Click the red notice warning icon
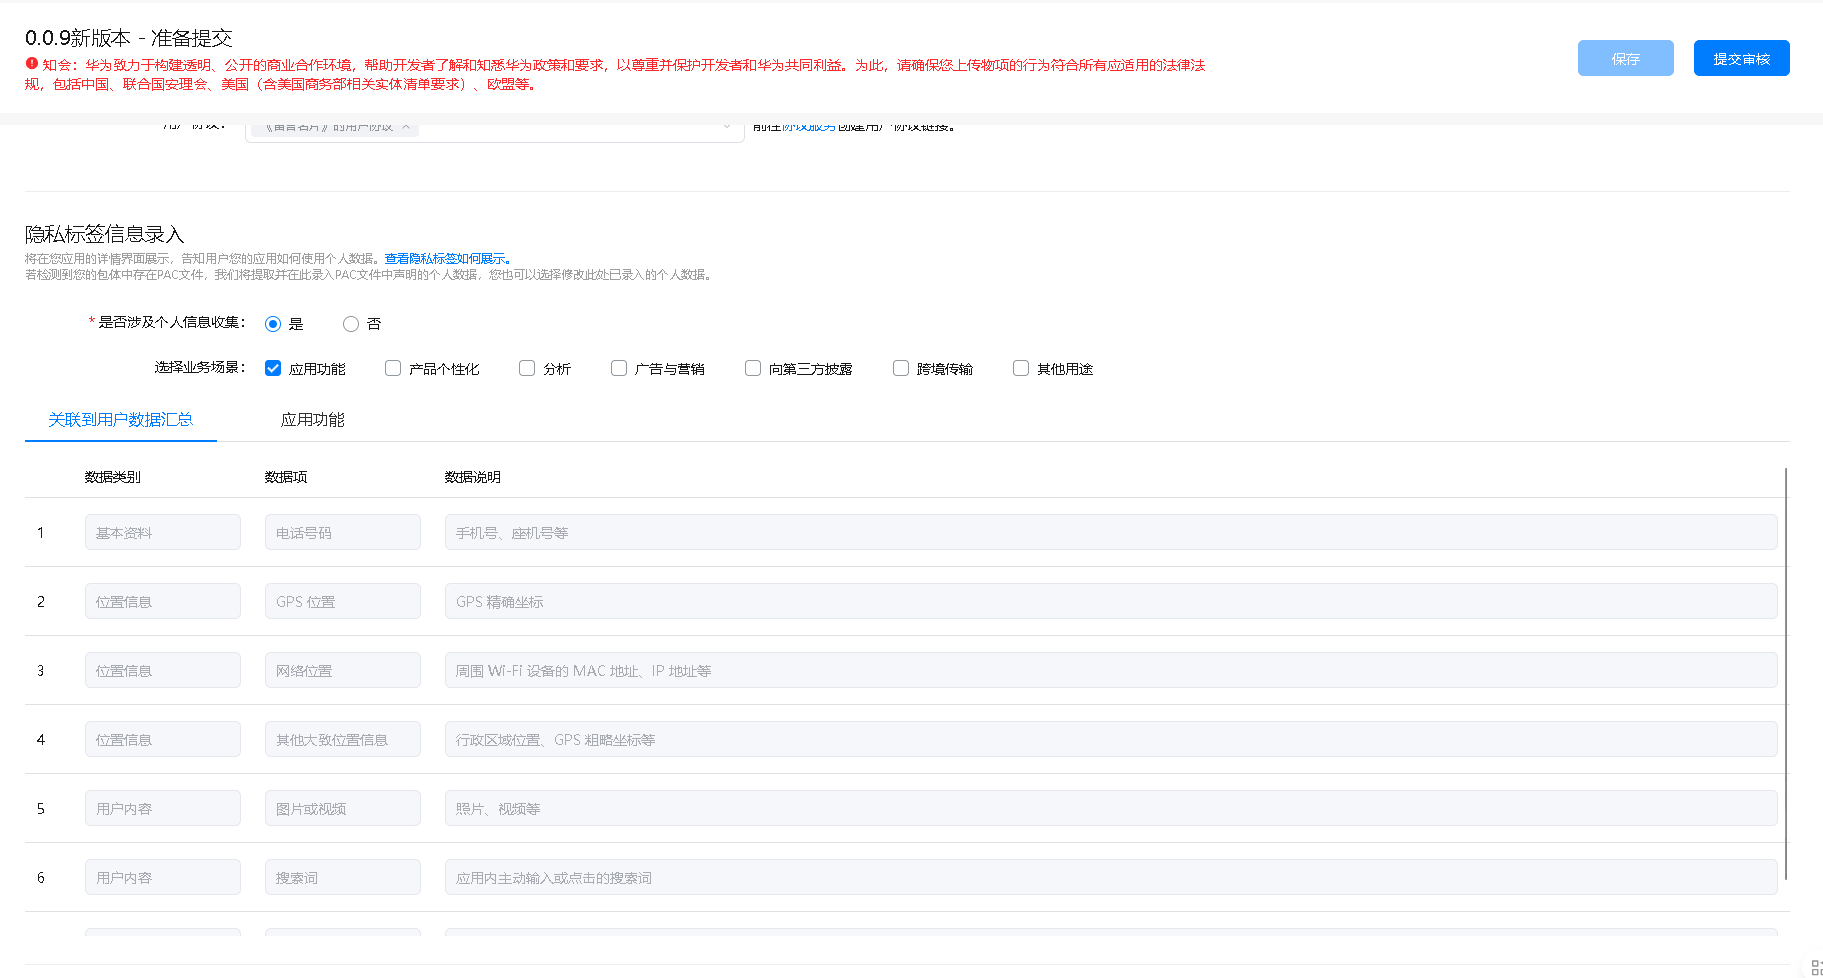Screen dimensions: 1823x978 [32, 64]
